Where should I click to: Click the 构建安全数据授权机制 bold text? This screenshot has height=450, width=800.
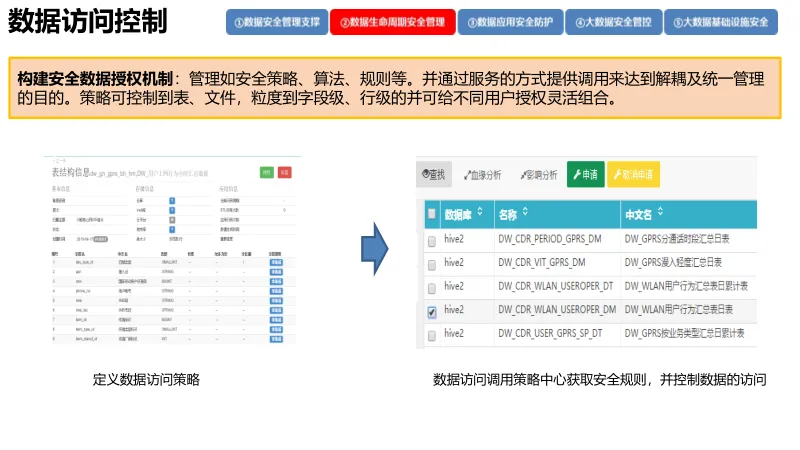(95, 79)
